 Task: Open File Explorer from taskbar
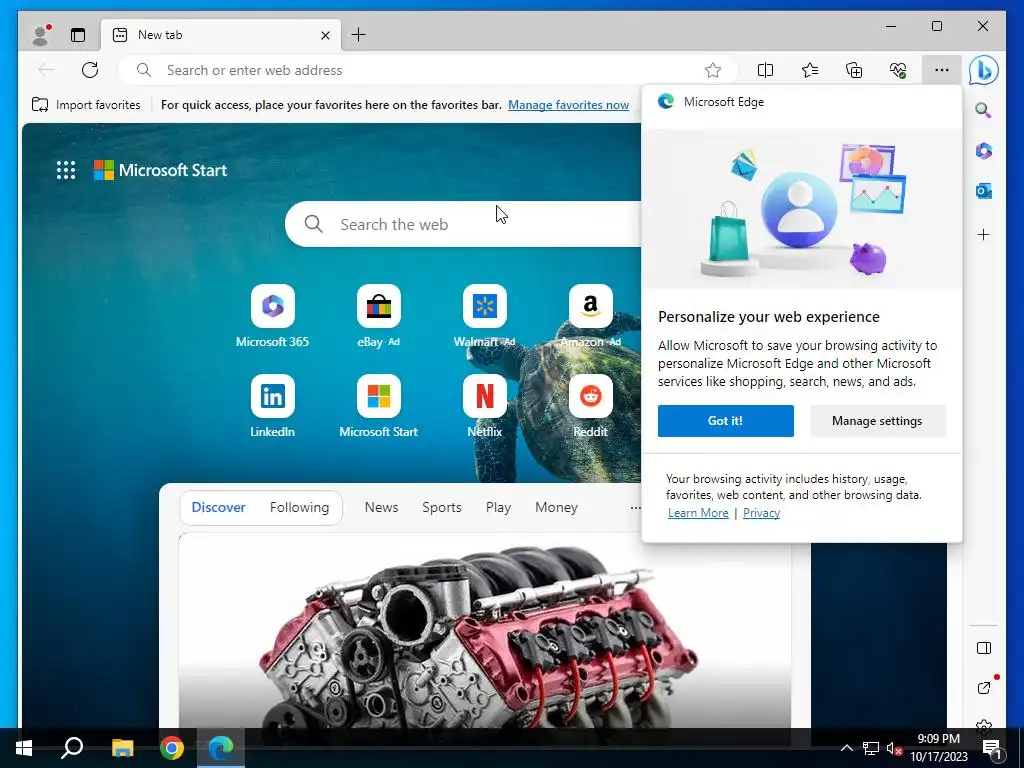[x=122, y=748]
